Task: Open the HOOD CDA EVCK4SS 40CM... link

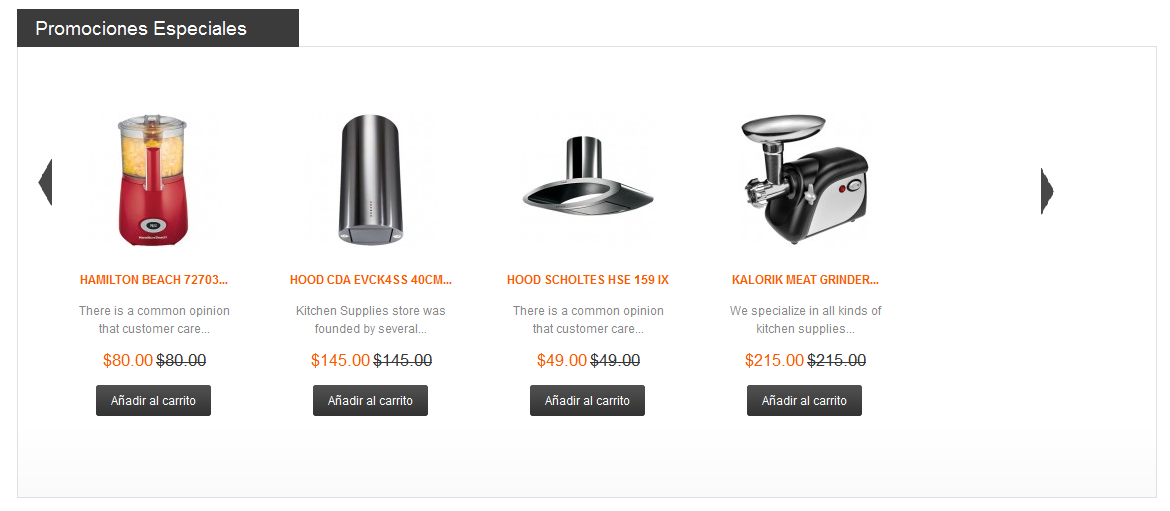Action: tap(371, 280)
